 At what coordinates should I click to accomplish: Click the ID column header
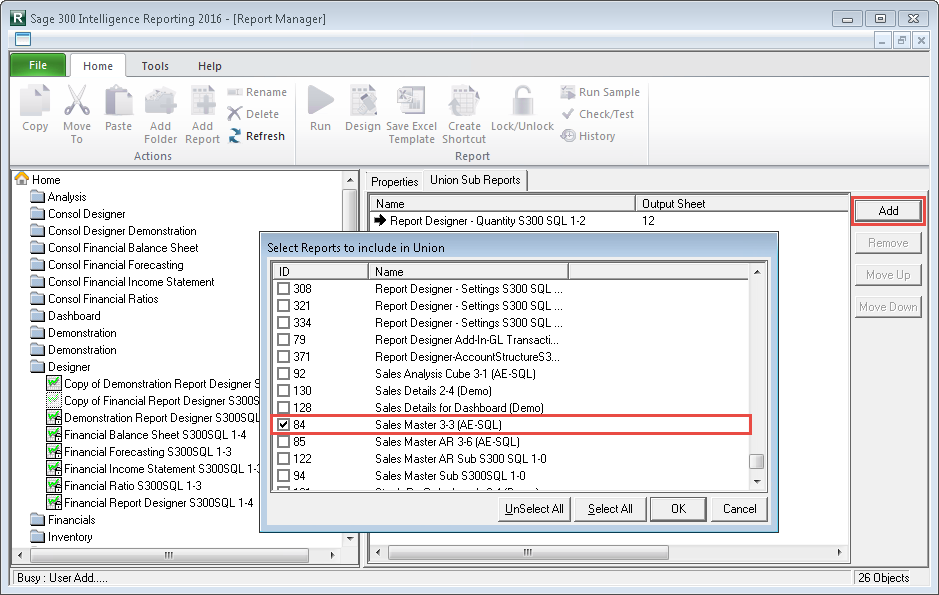point(320,272)
